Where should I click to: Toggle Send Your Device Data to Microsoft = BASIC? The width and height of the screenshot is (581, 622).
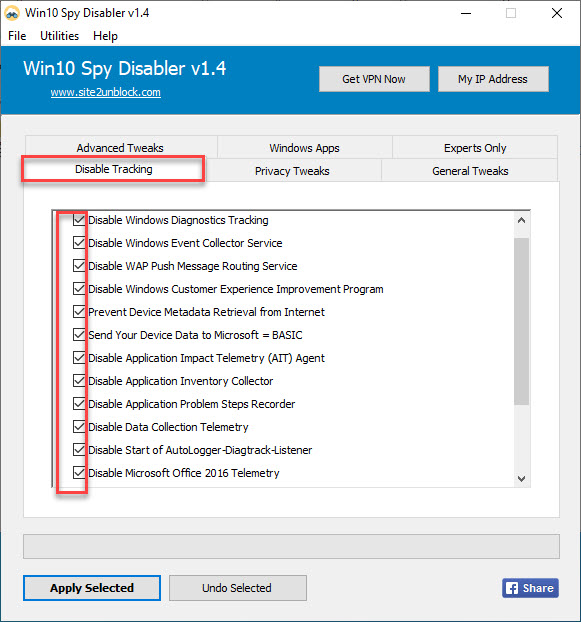tap(79, 335)
